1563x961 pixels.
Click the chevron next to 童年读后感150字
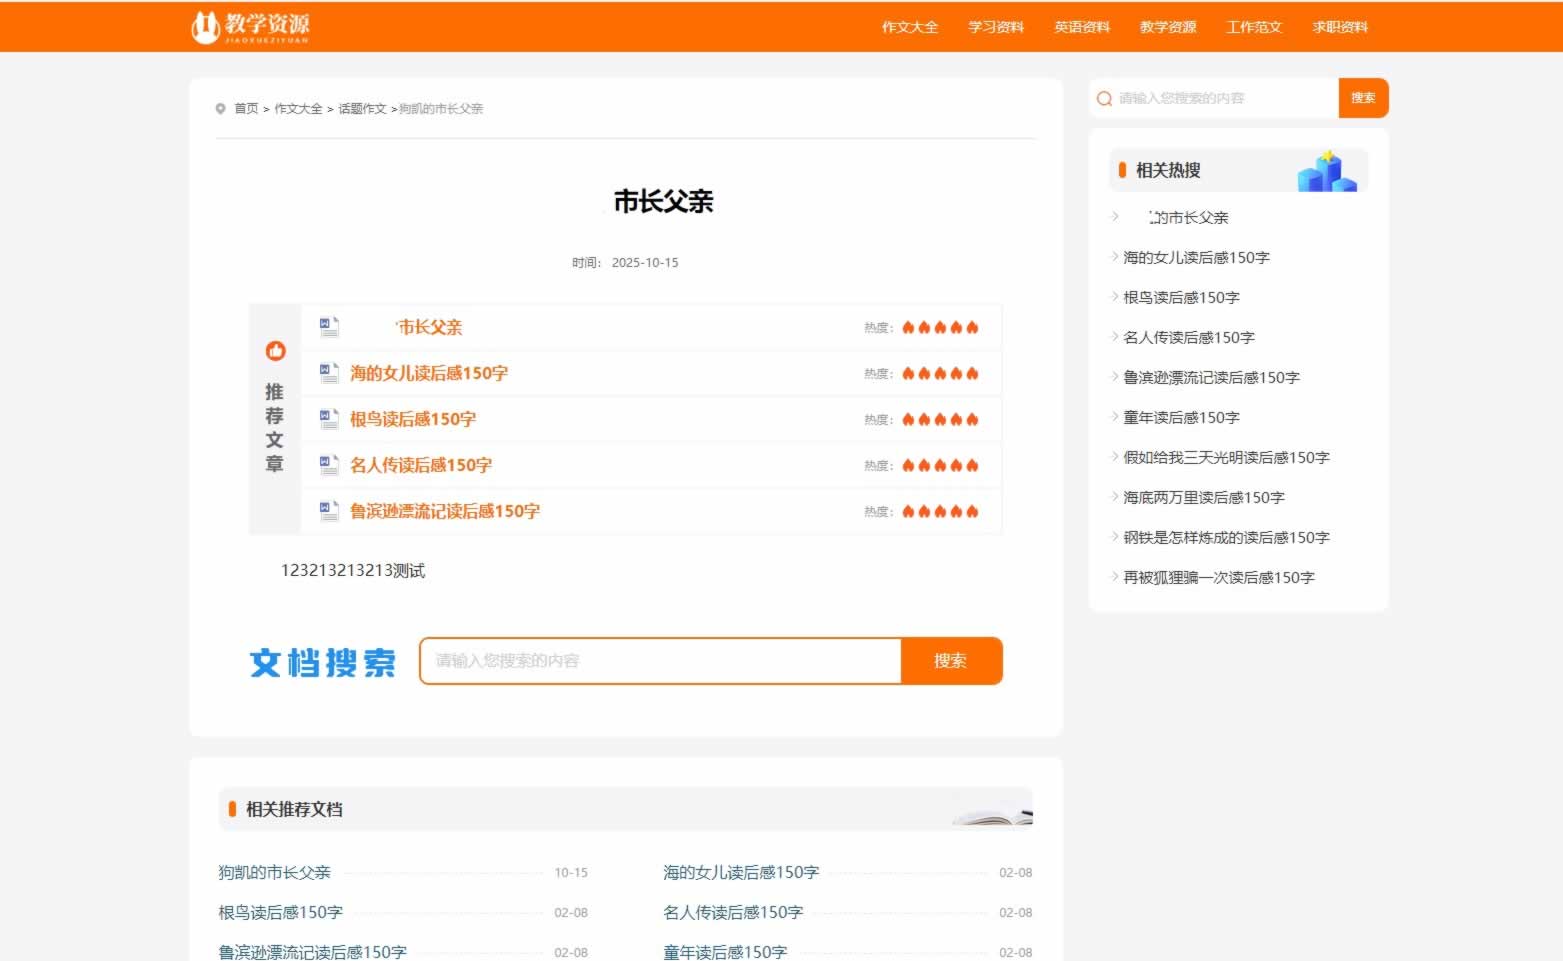pos(1115,417)
